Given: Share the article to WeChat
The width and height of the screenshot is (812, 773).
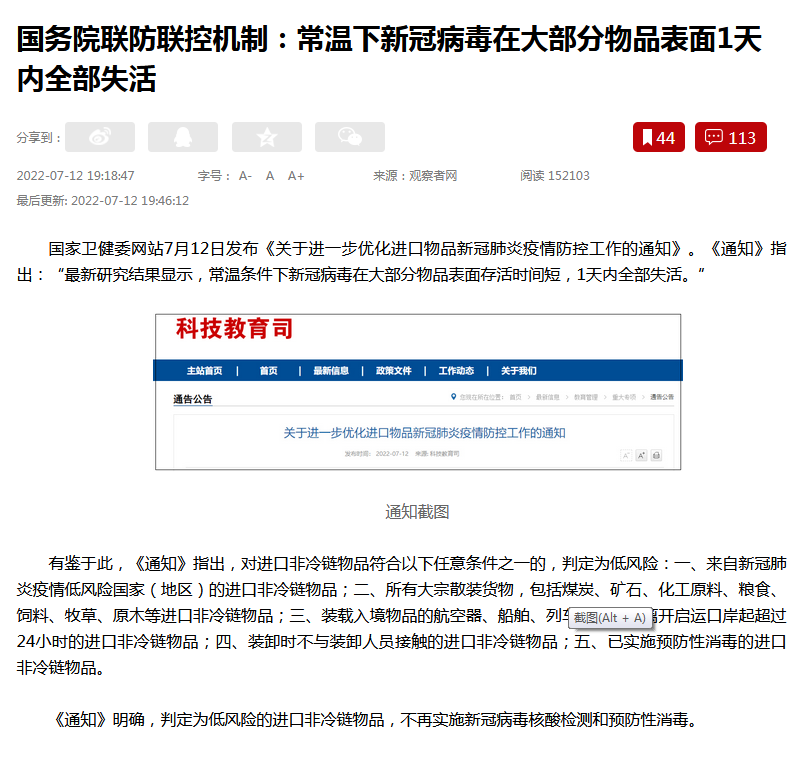Looking at the screenshot, I should [350, 137].
